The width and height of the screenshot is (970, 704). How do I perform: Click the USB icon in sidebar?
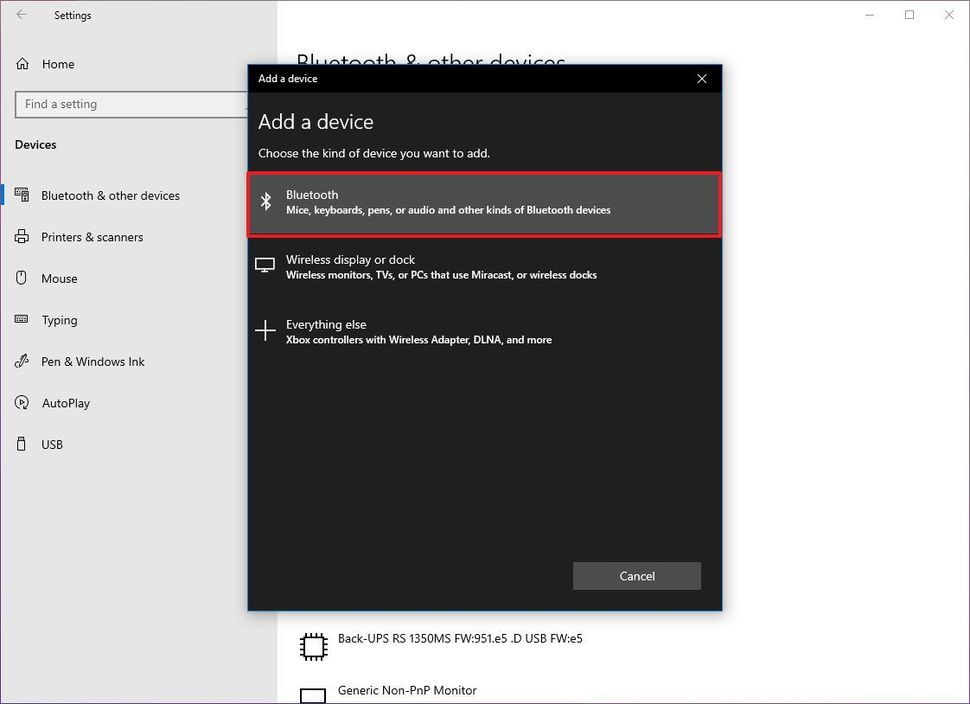click(x=22, y=444)
